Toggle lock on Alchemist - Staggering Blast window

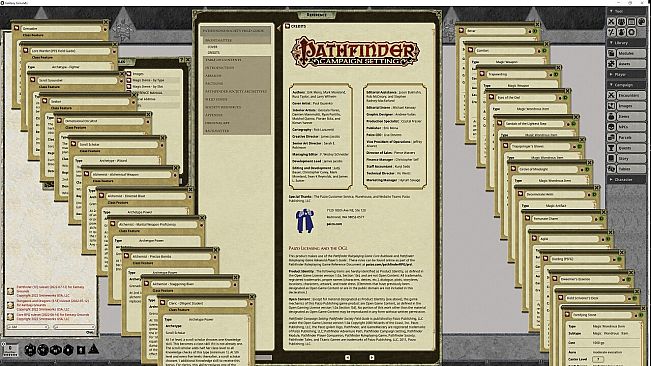click(234, 284)
